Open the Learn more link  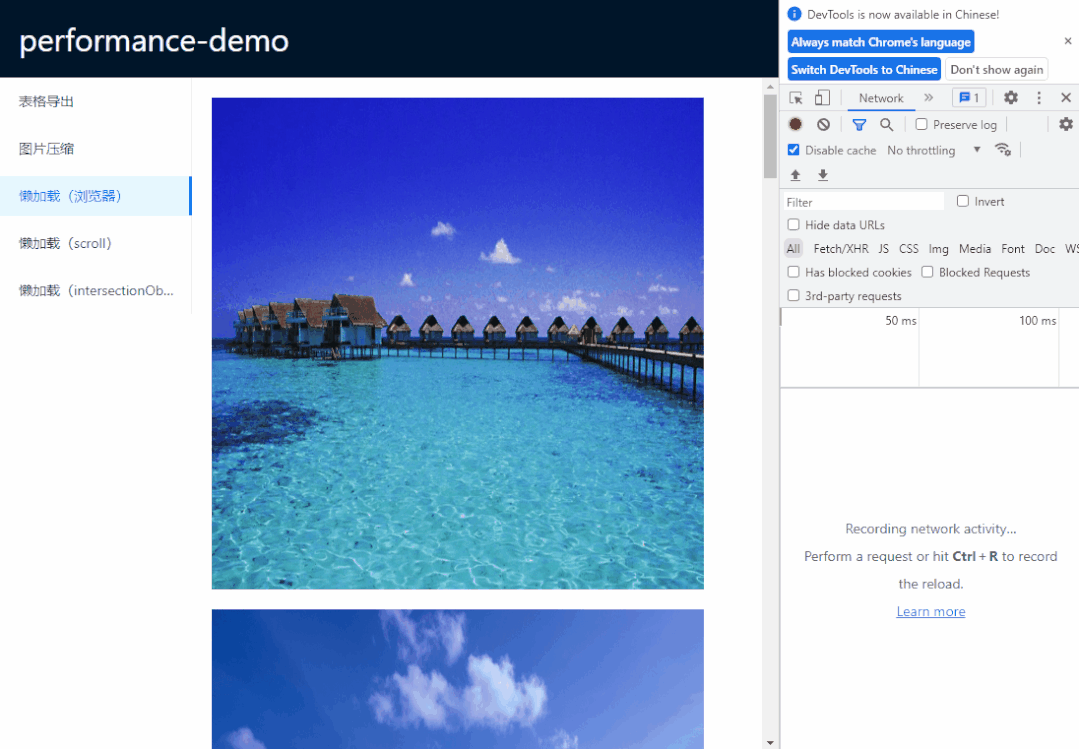pos(930,611)
